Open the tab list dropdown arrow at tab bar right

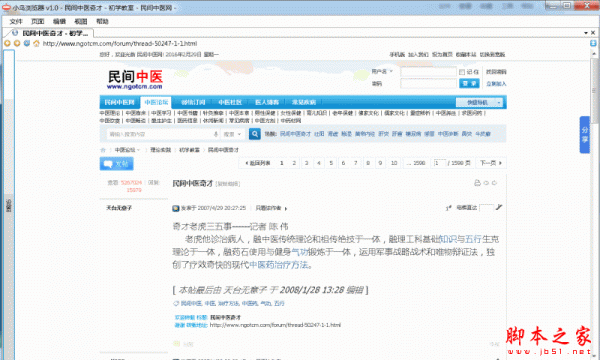(586, 33)
